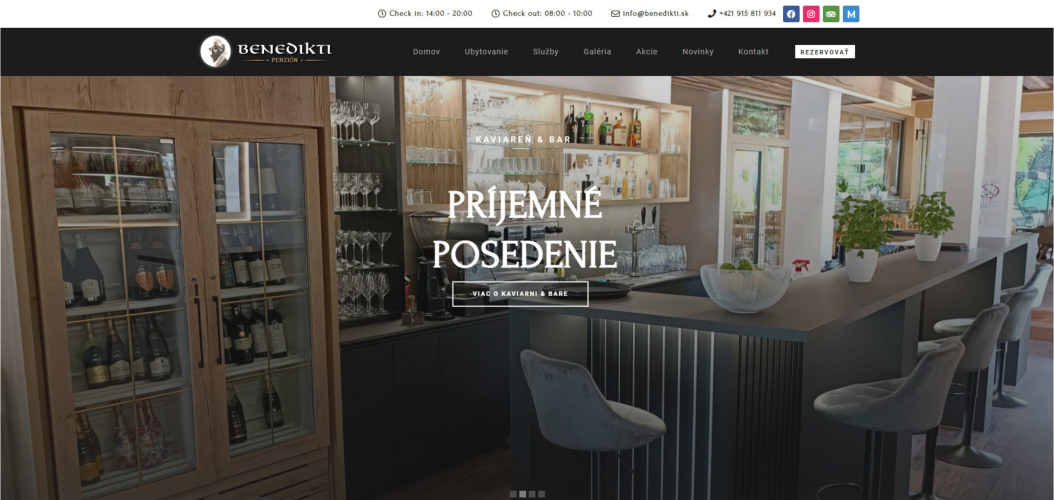Open the Kontakt menu item
The image size is (1054, 500).
pyautogui.click(x=753, y=52)
